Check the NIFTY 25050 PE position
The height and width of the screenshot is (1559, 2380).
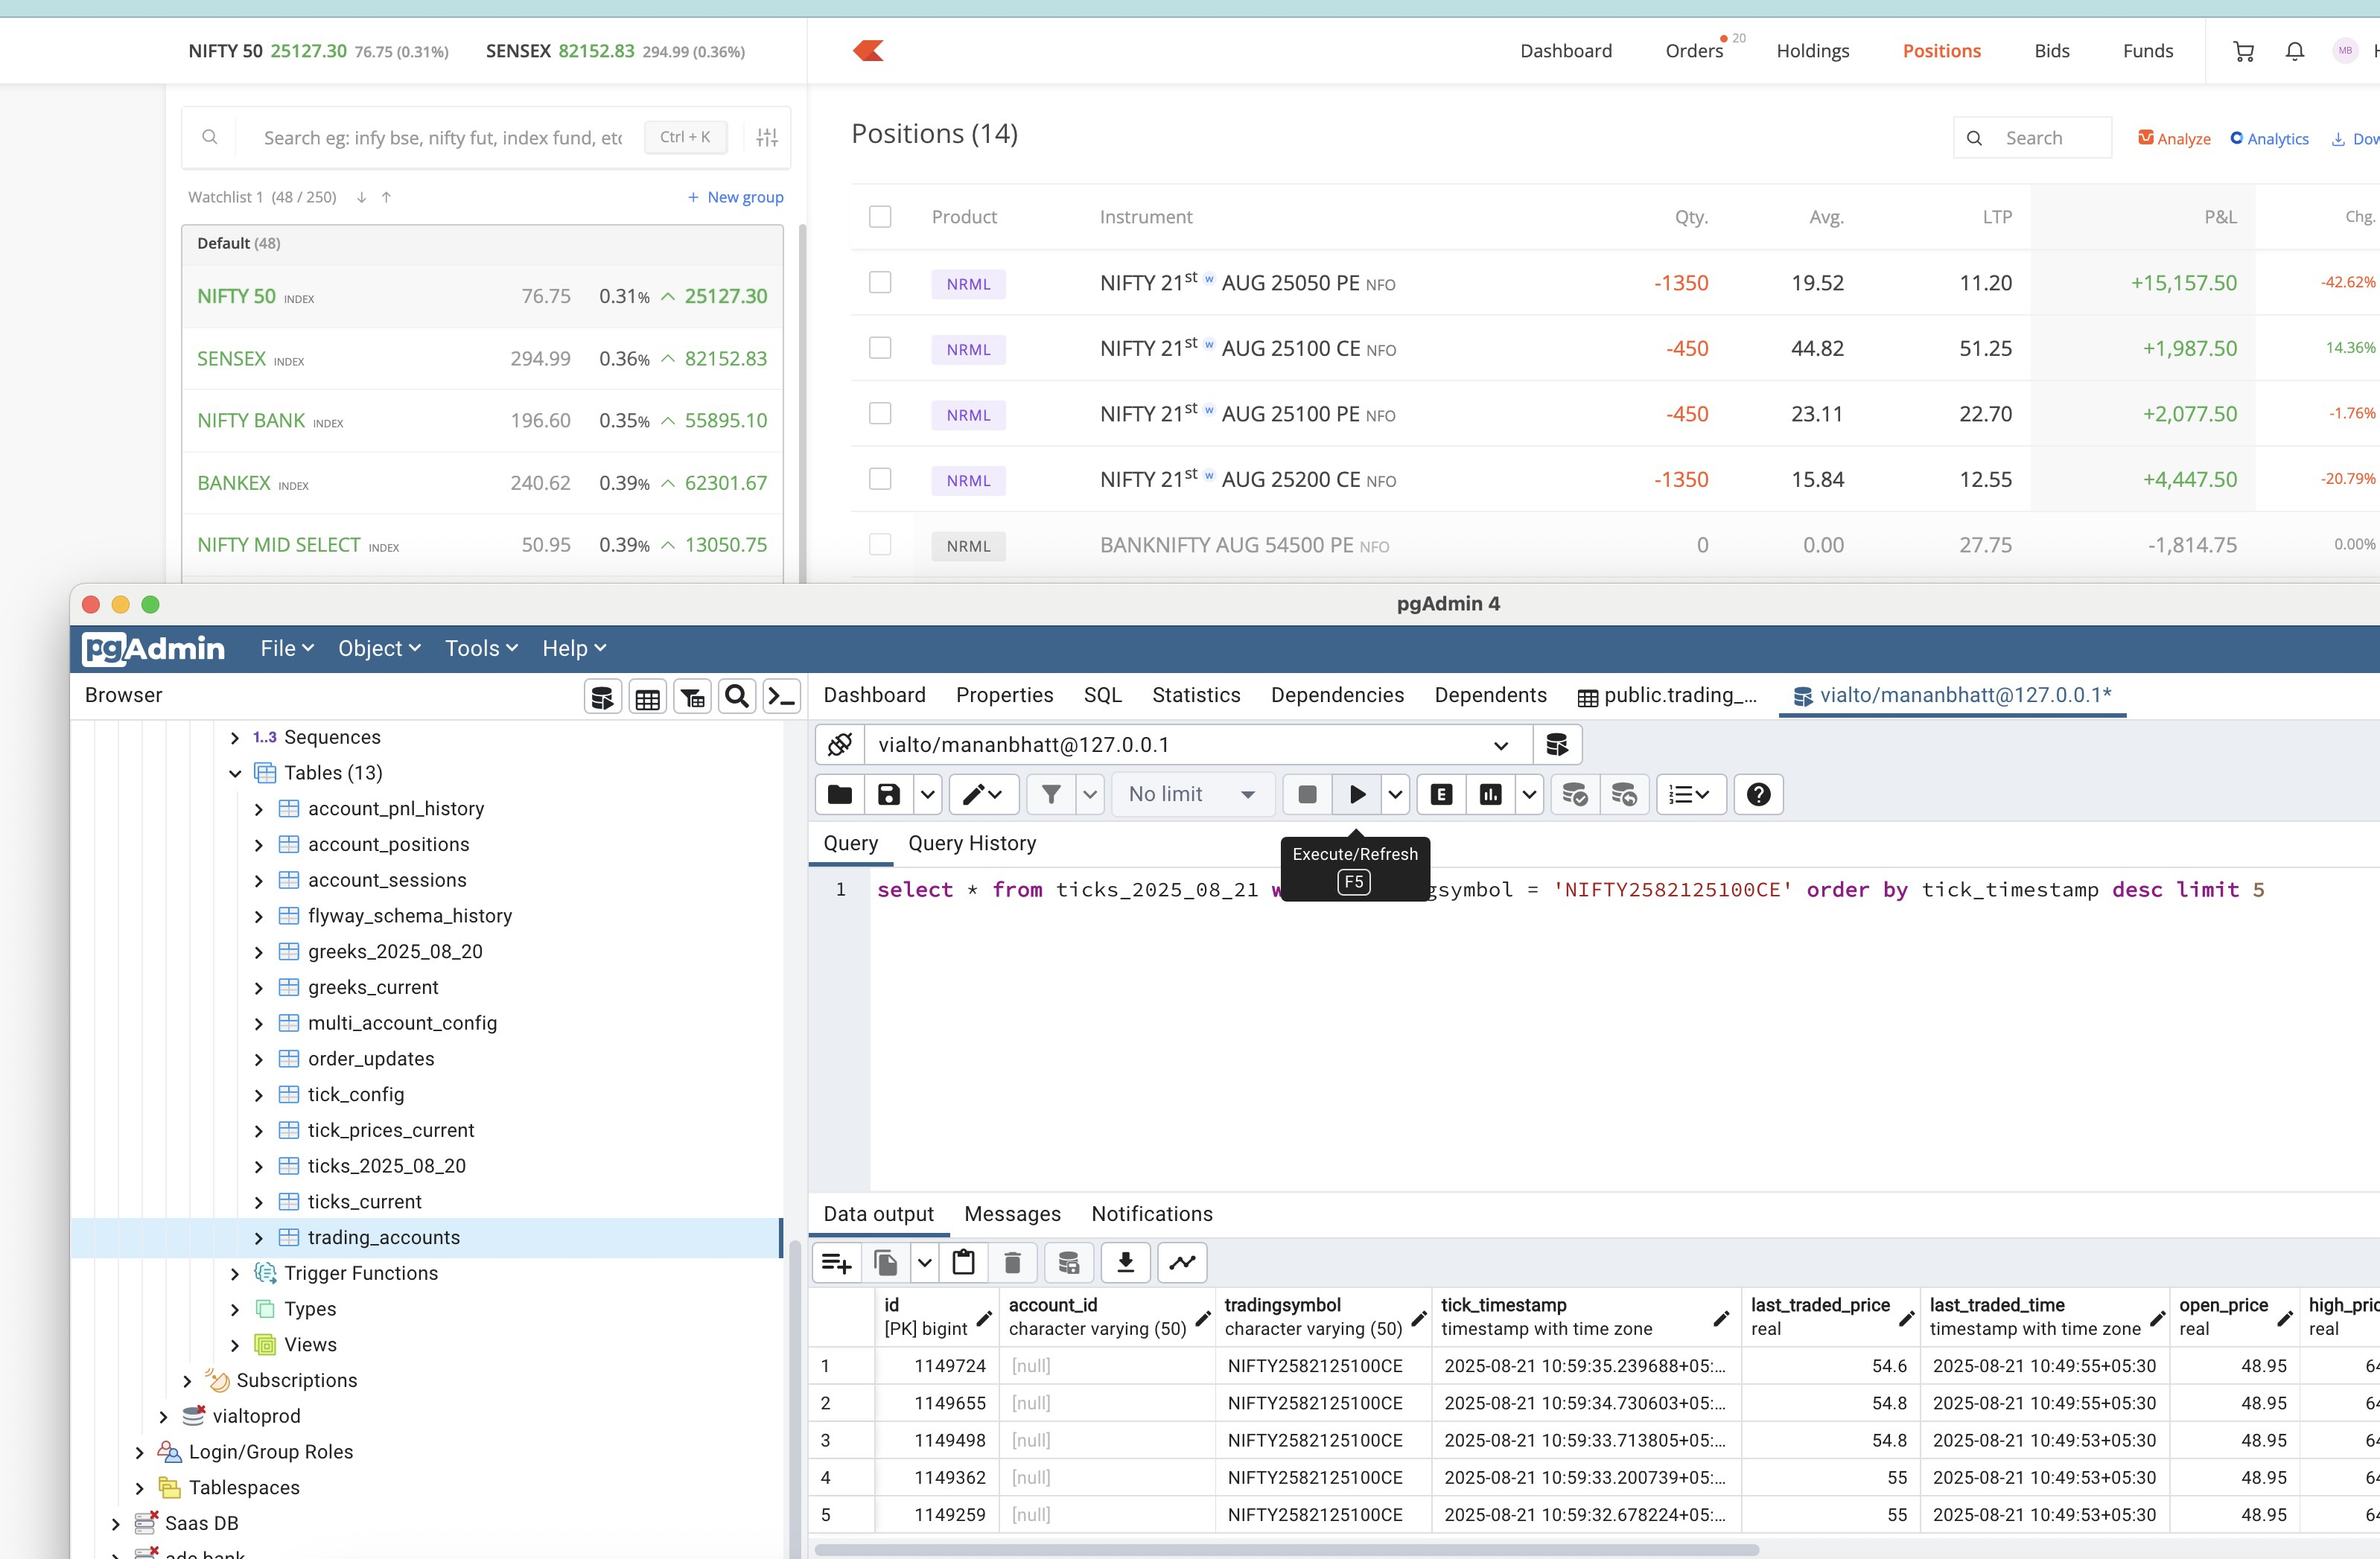[x=880, y=283]
